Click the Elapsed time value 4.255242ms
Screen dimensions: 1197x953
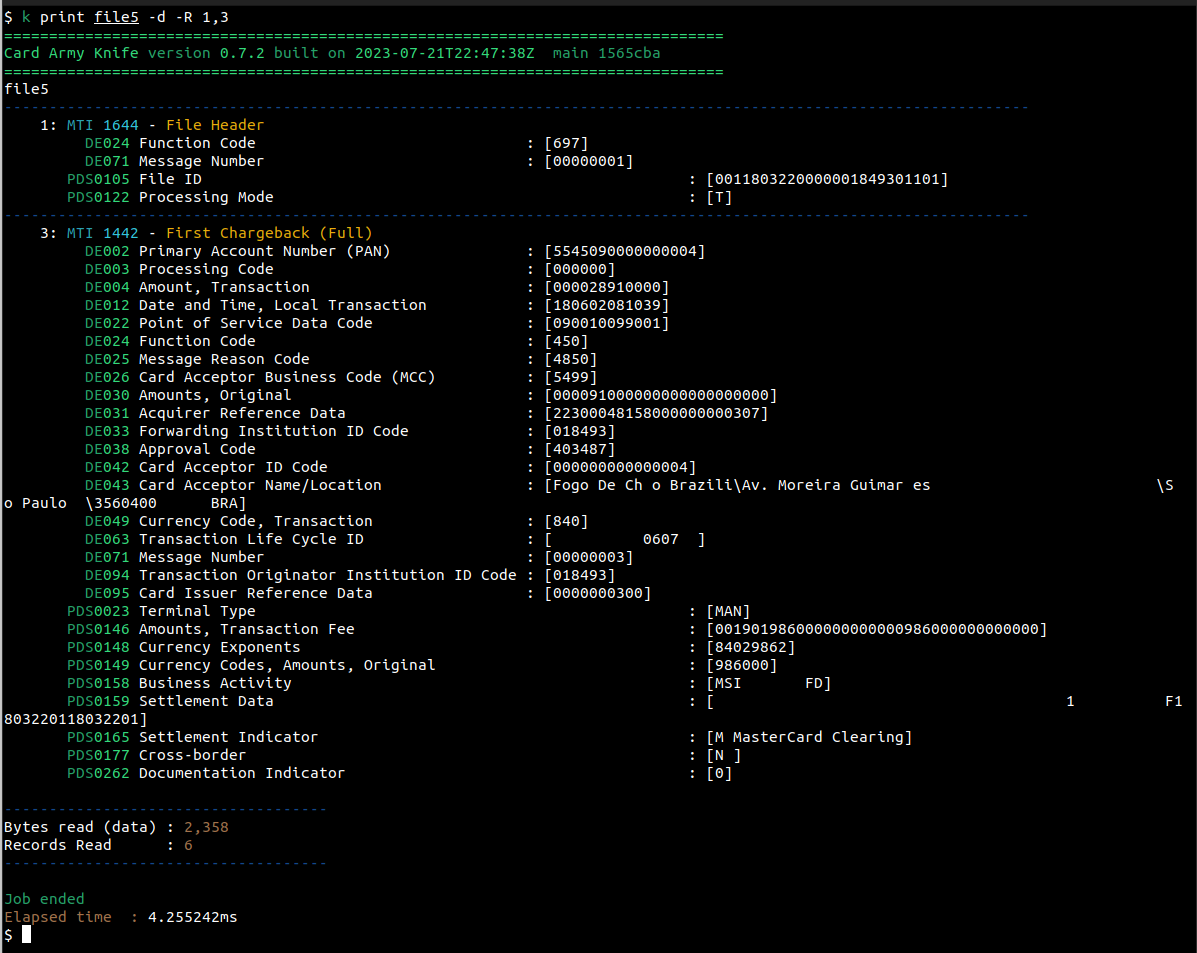(x=192, y=917)
